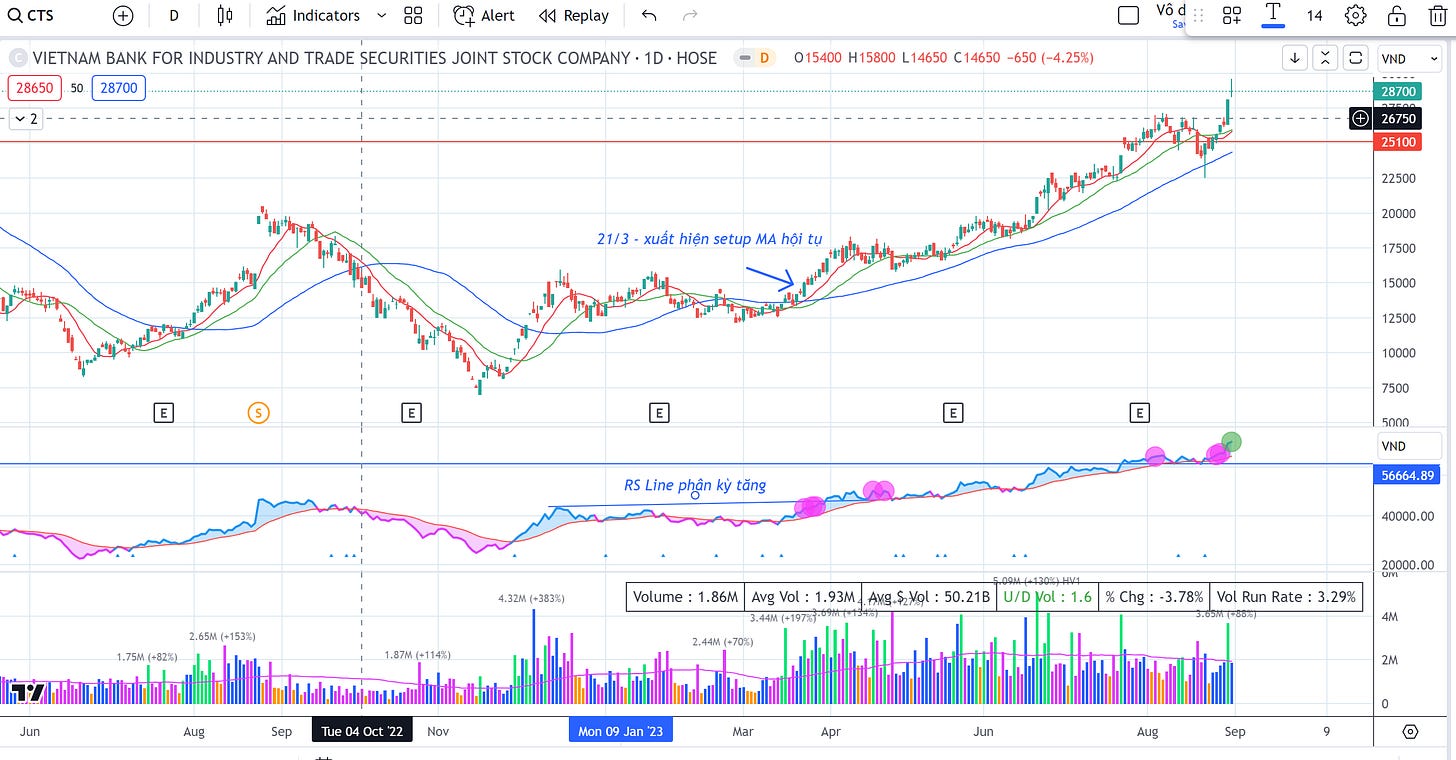Open drawing settings gear
The height and width of the screenshot is (760, 1456).
[1356, 15]
